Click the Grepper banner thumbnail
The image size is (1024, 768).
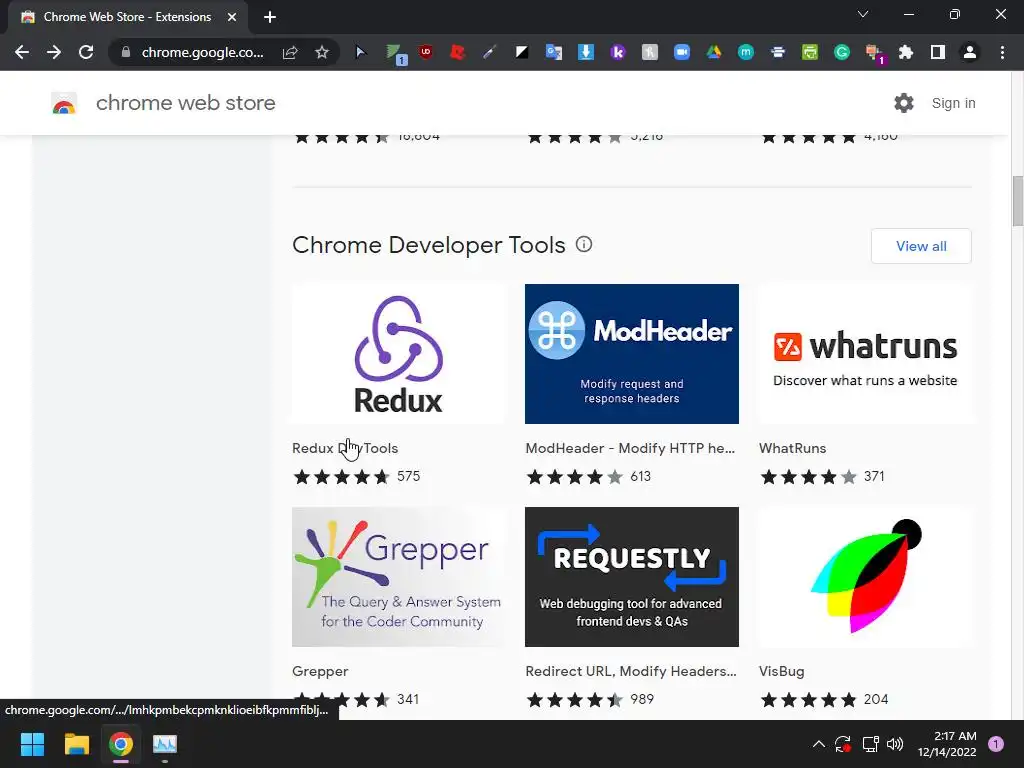coord(398,577)
